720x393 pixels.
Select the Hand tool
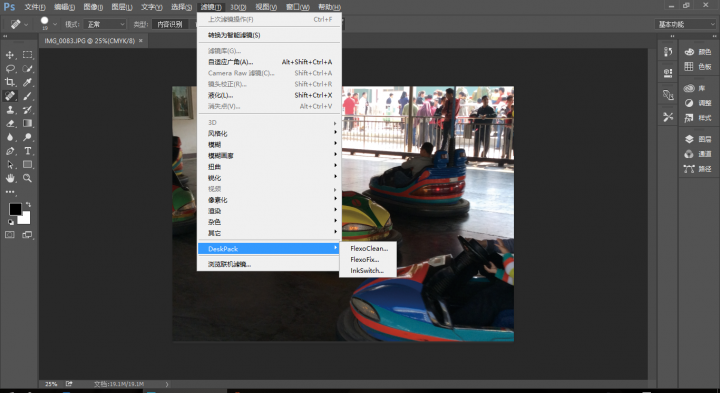(10, 178)
